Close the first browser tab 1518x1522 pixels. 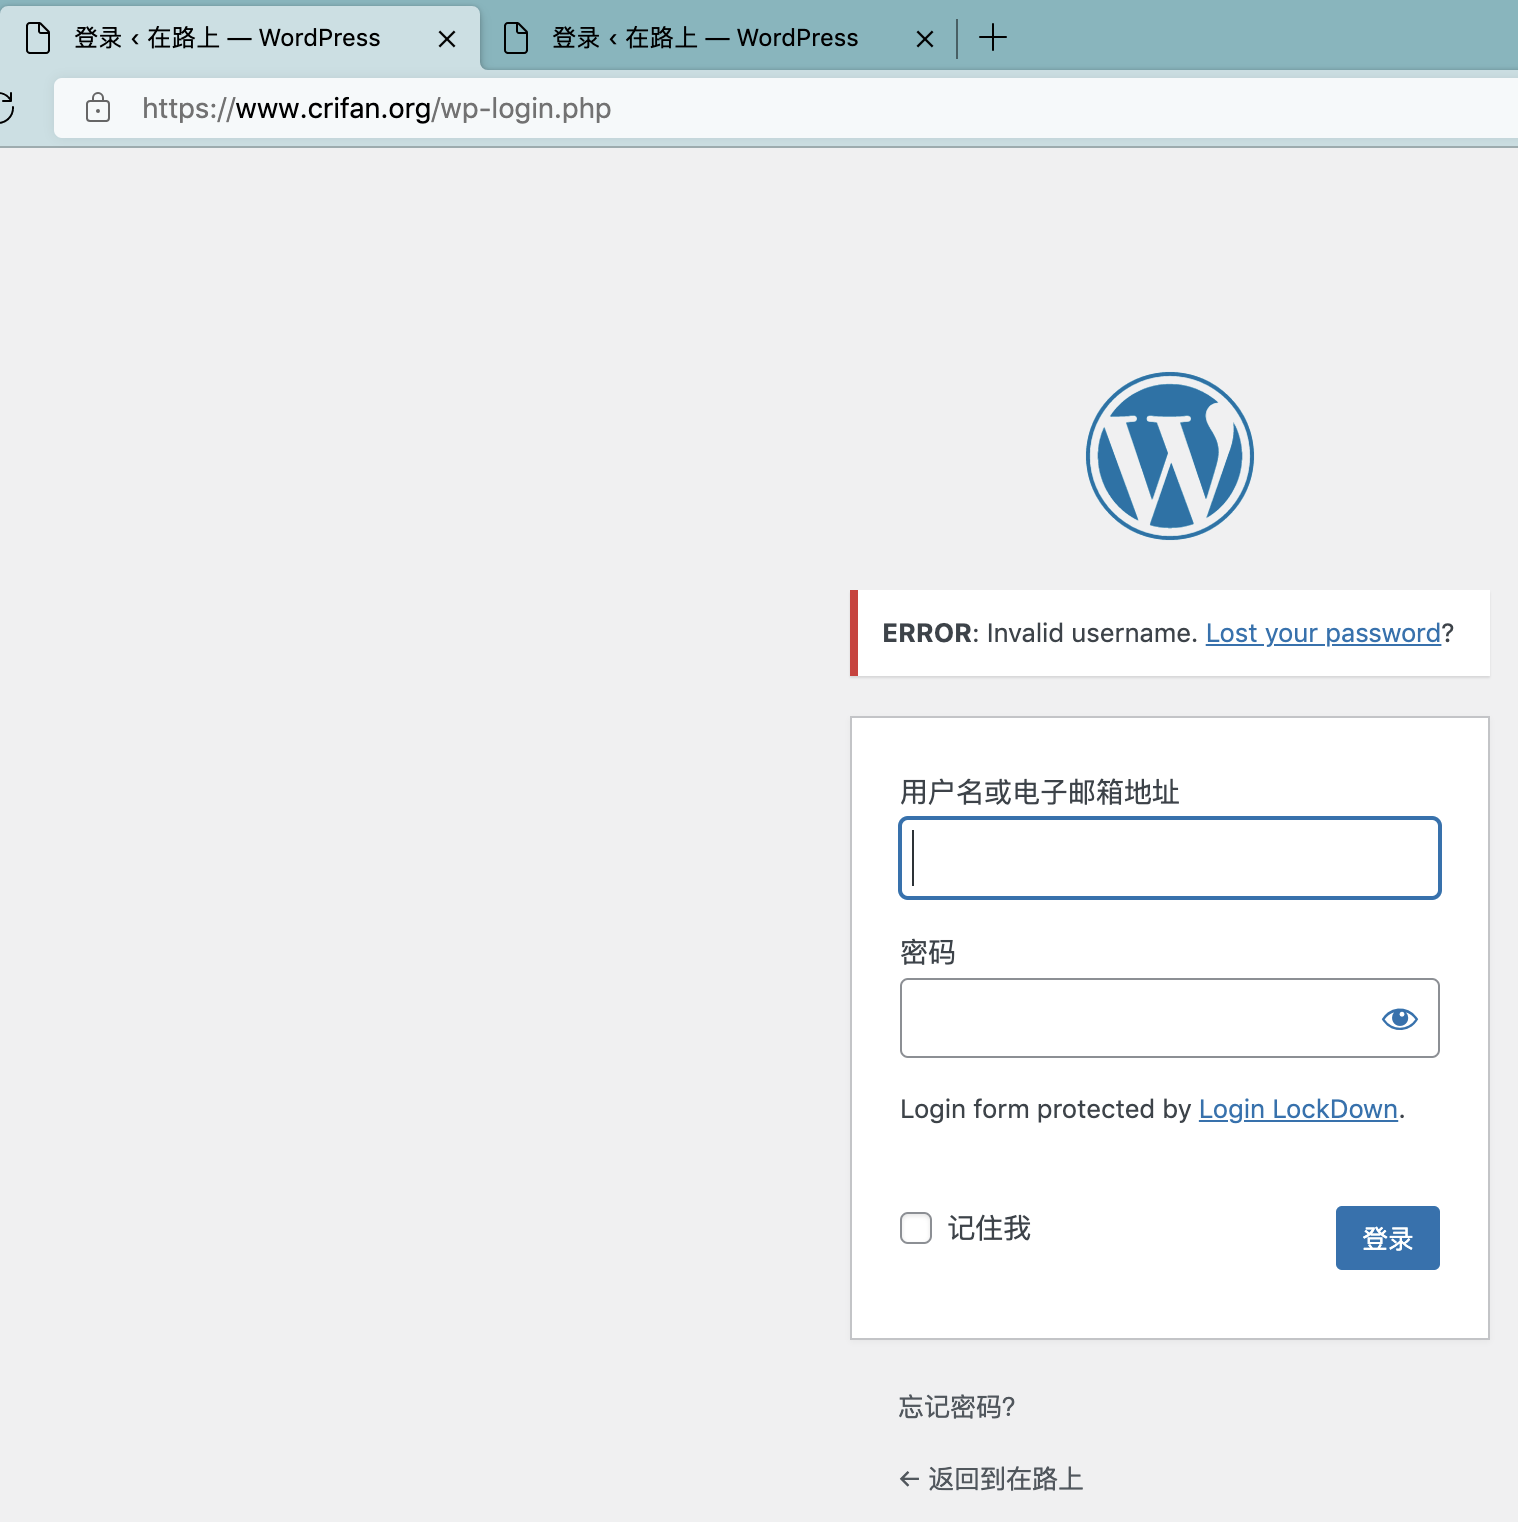click(447, 39)
